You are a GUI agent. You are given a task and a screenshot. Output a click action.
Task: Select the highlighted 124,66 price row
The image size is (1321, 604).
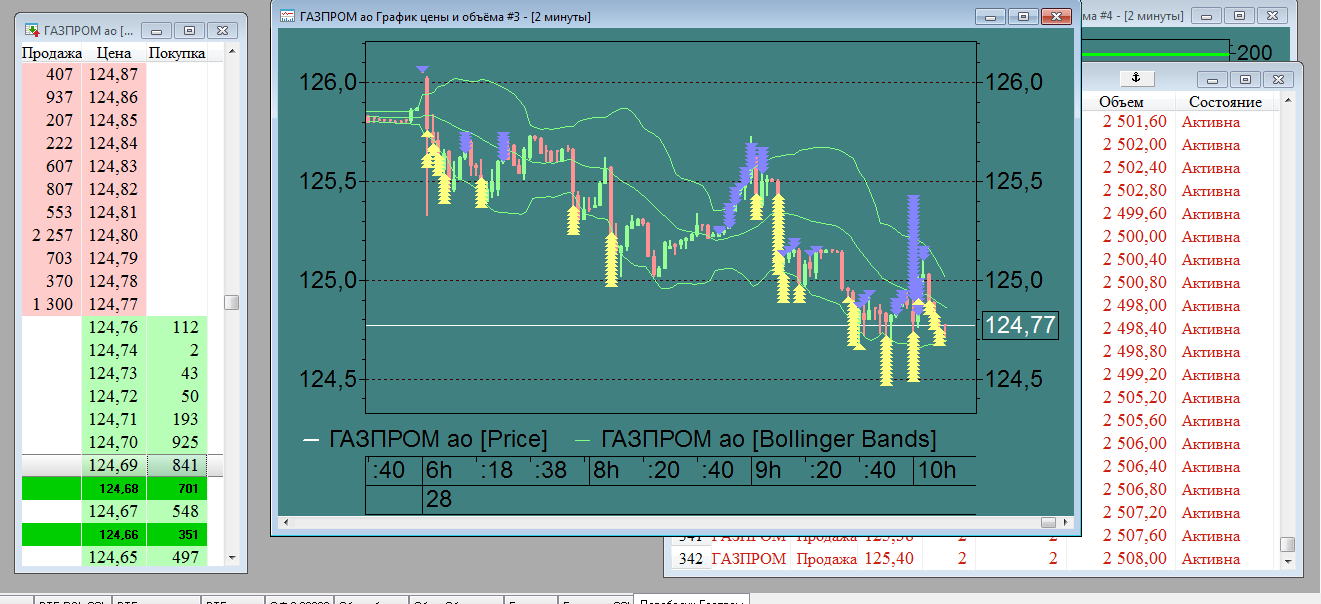[114, 534]
